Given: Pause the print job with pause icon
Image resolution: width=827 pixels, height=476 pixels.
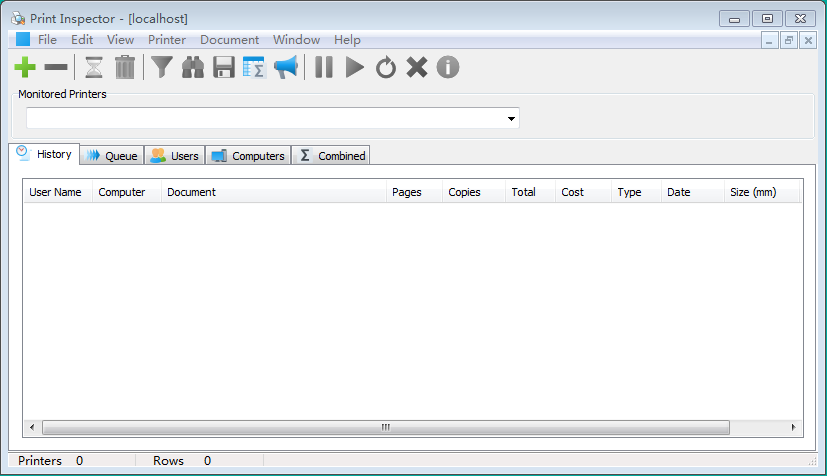Looking at the screenshot, I should [324, 68].
